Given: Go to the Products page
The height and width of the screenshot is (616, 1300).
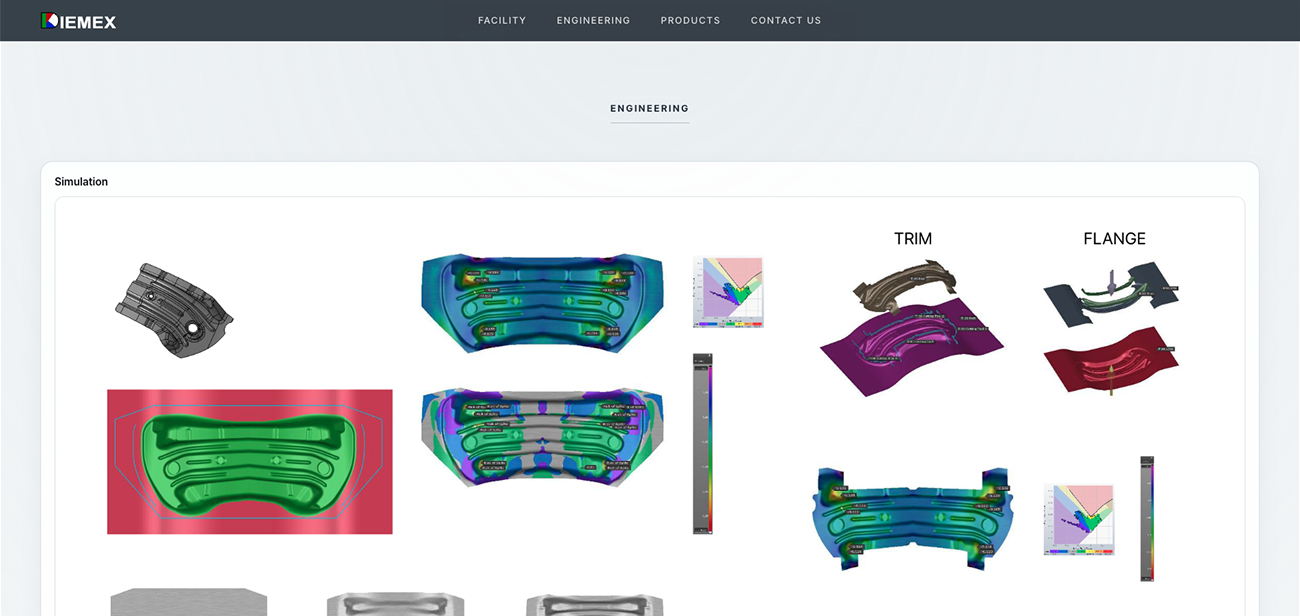Looking at the screenshot, I should [x=690, y=20].
